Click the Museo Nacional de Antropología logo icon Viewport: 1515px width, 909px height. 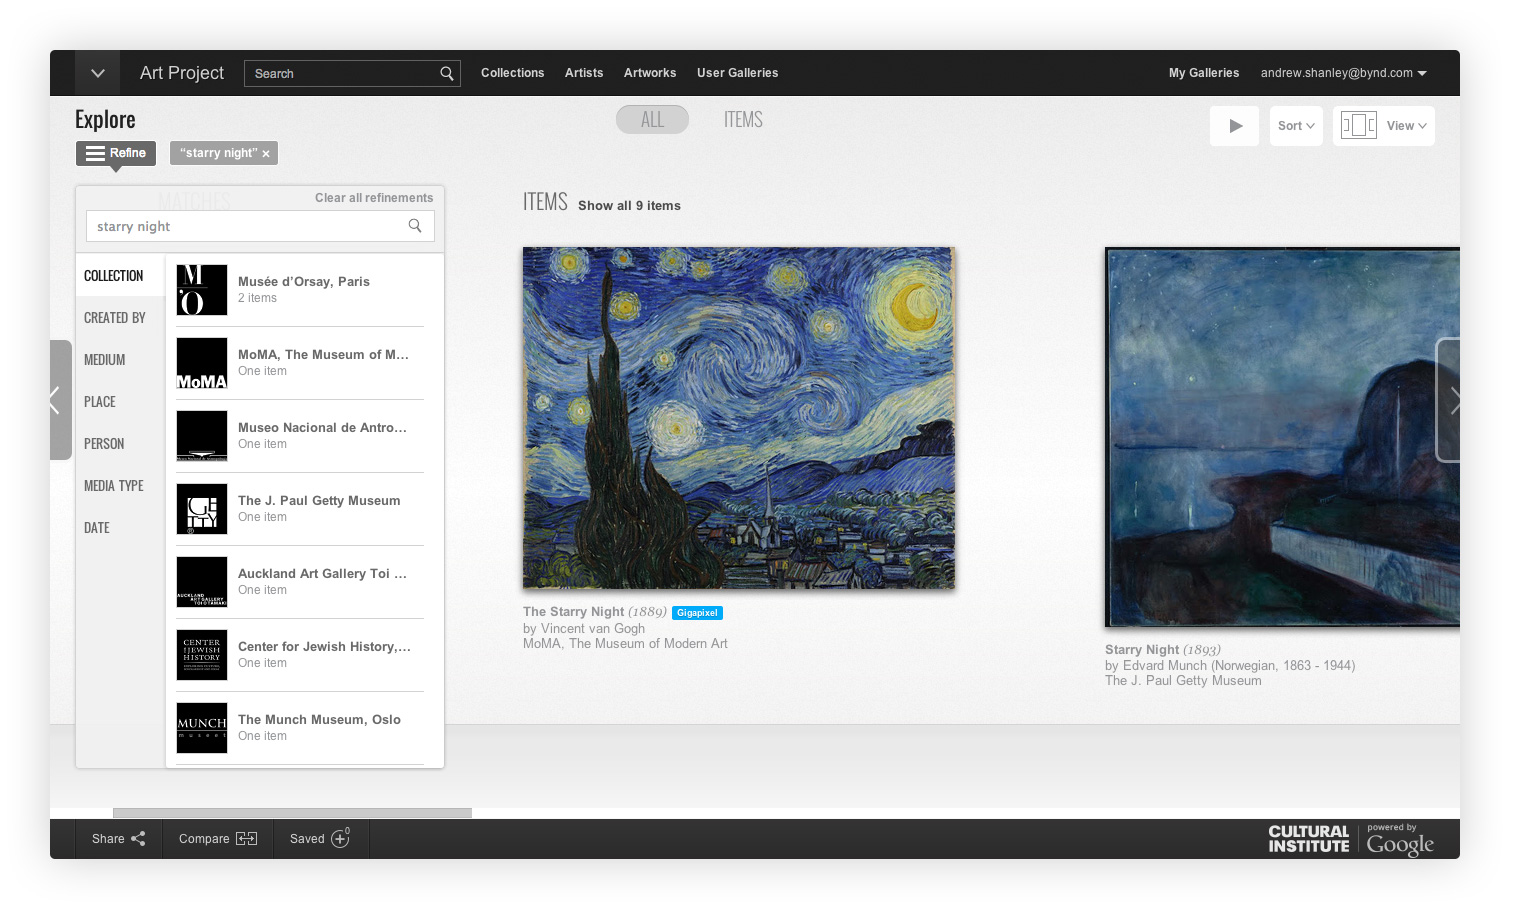202,436
